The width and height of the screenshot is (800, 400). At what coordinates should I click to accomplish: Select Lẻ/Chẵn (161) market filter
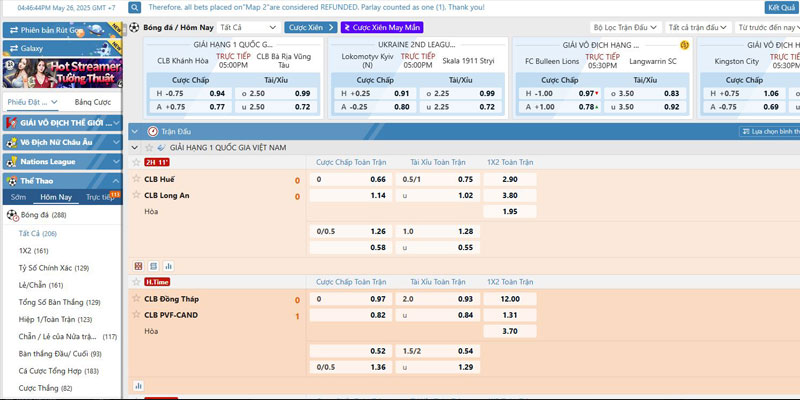(41, 285)
